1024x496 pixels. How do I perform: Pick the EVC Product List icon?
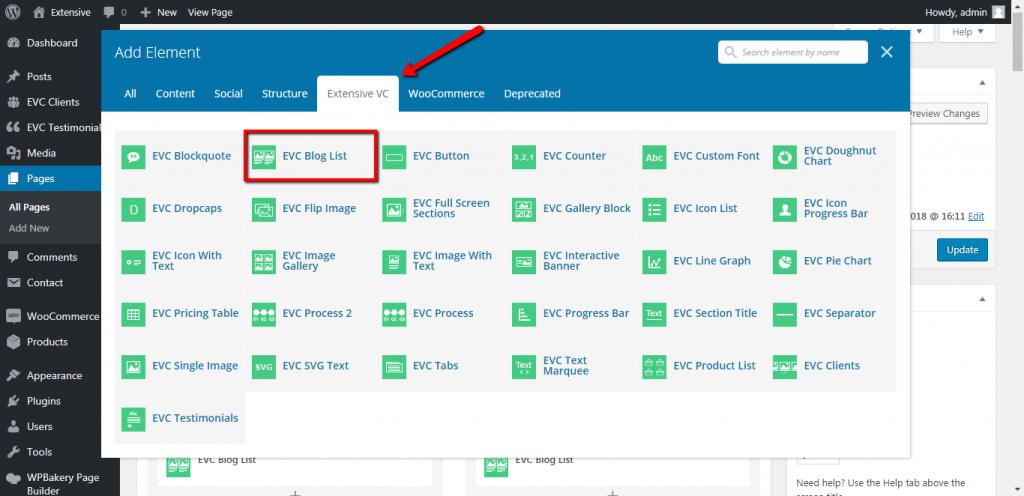point(654,366)
